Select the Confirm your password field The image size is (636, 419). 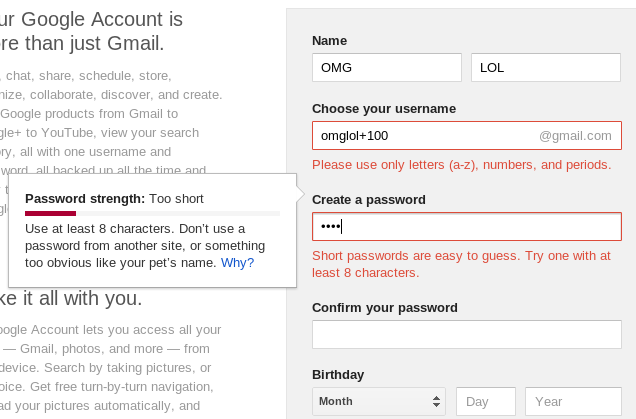(467, 334)
